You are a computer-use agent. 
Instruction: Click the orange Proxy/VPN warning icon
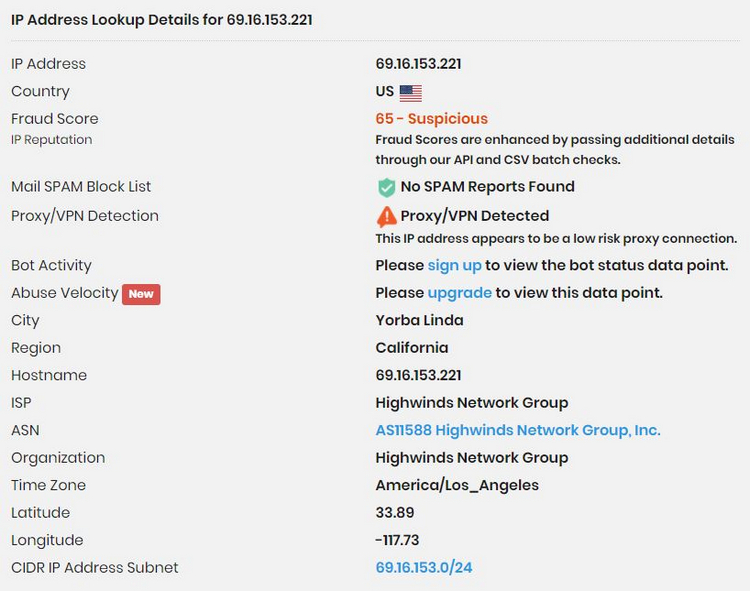click(386, 217)
